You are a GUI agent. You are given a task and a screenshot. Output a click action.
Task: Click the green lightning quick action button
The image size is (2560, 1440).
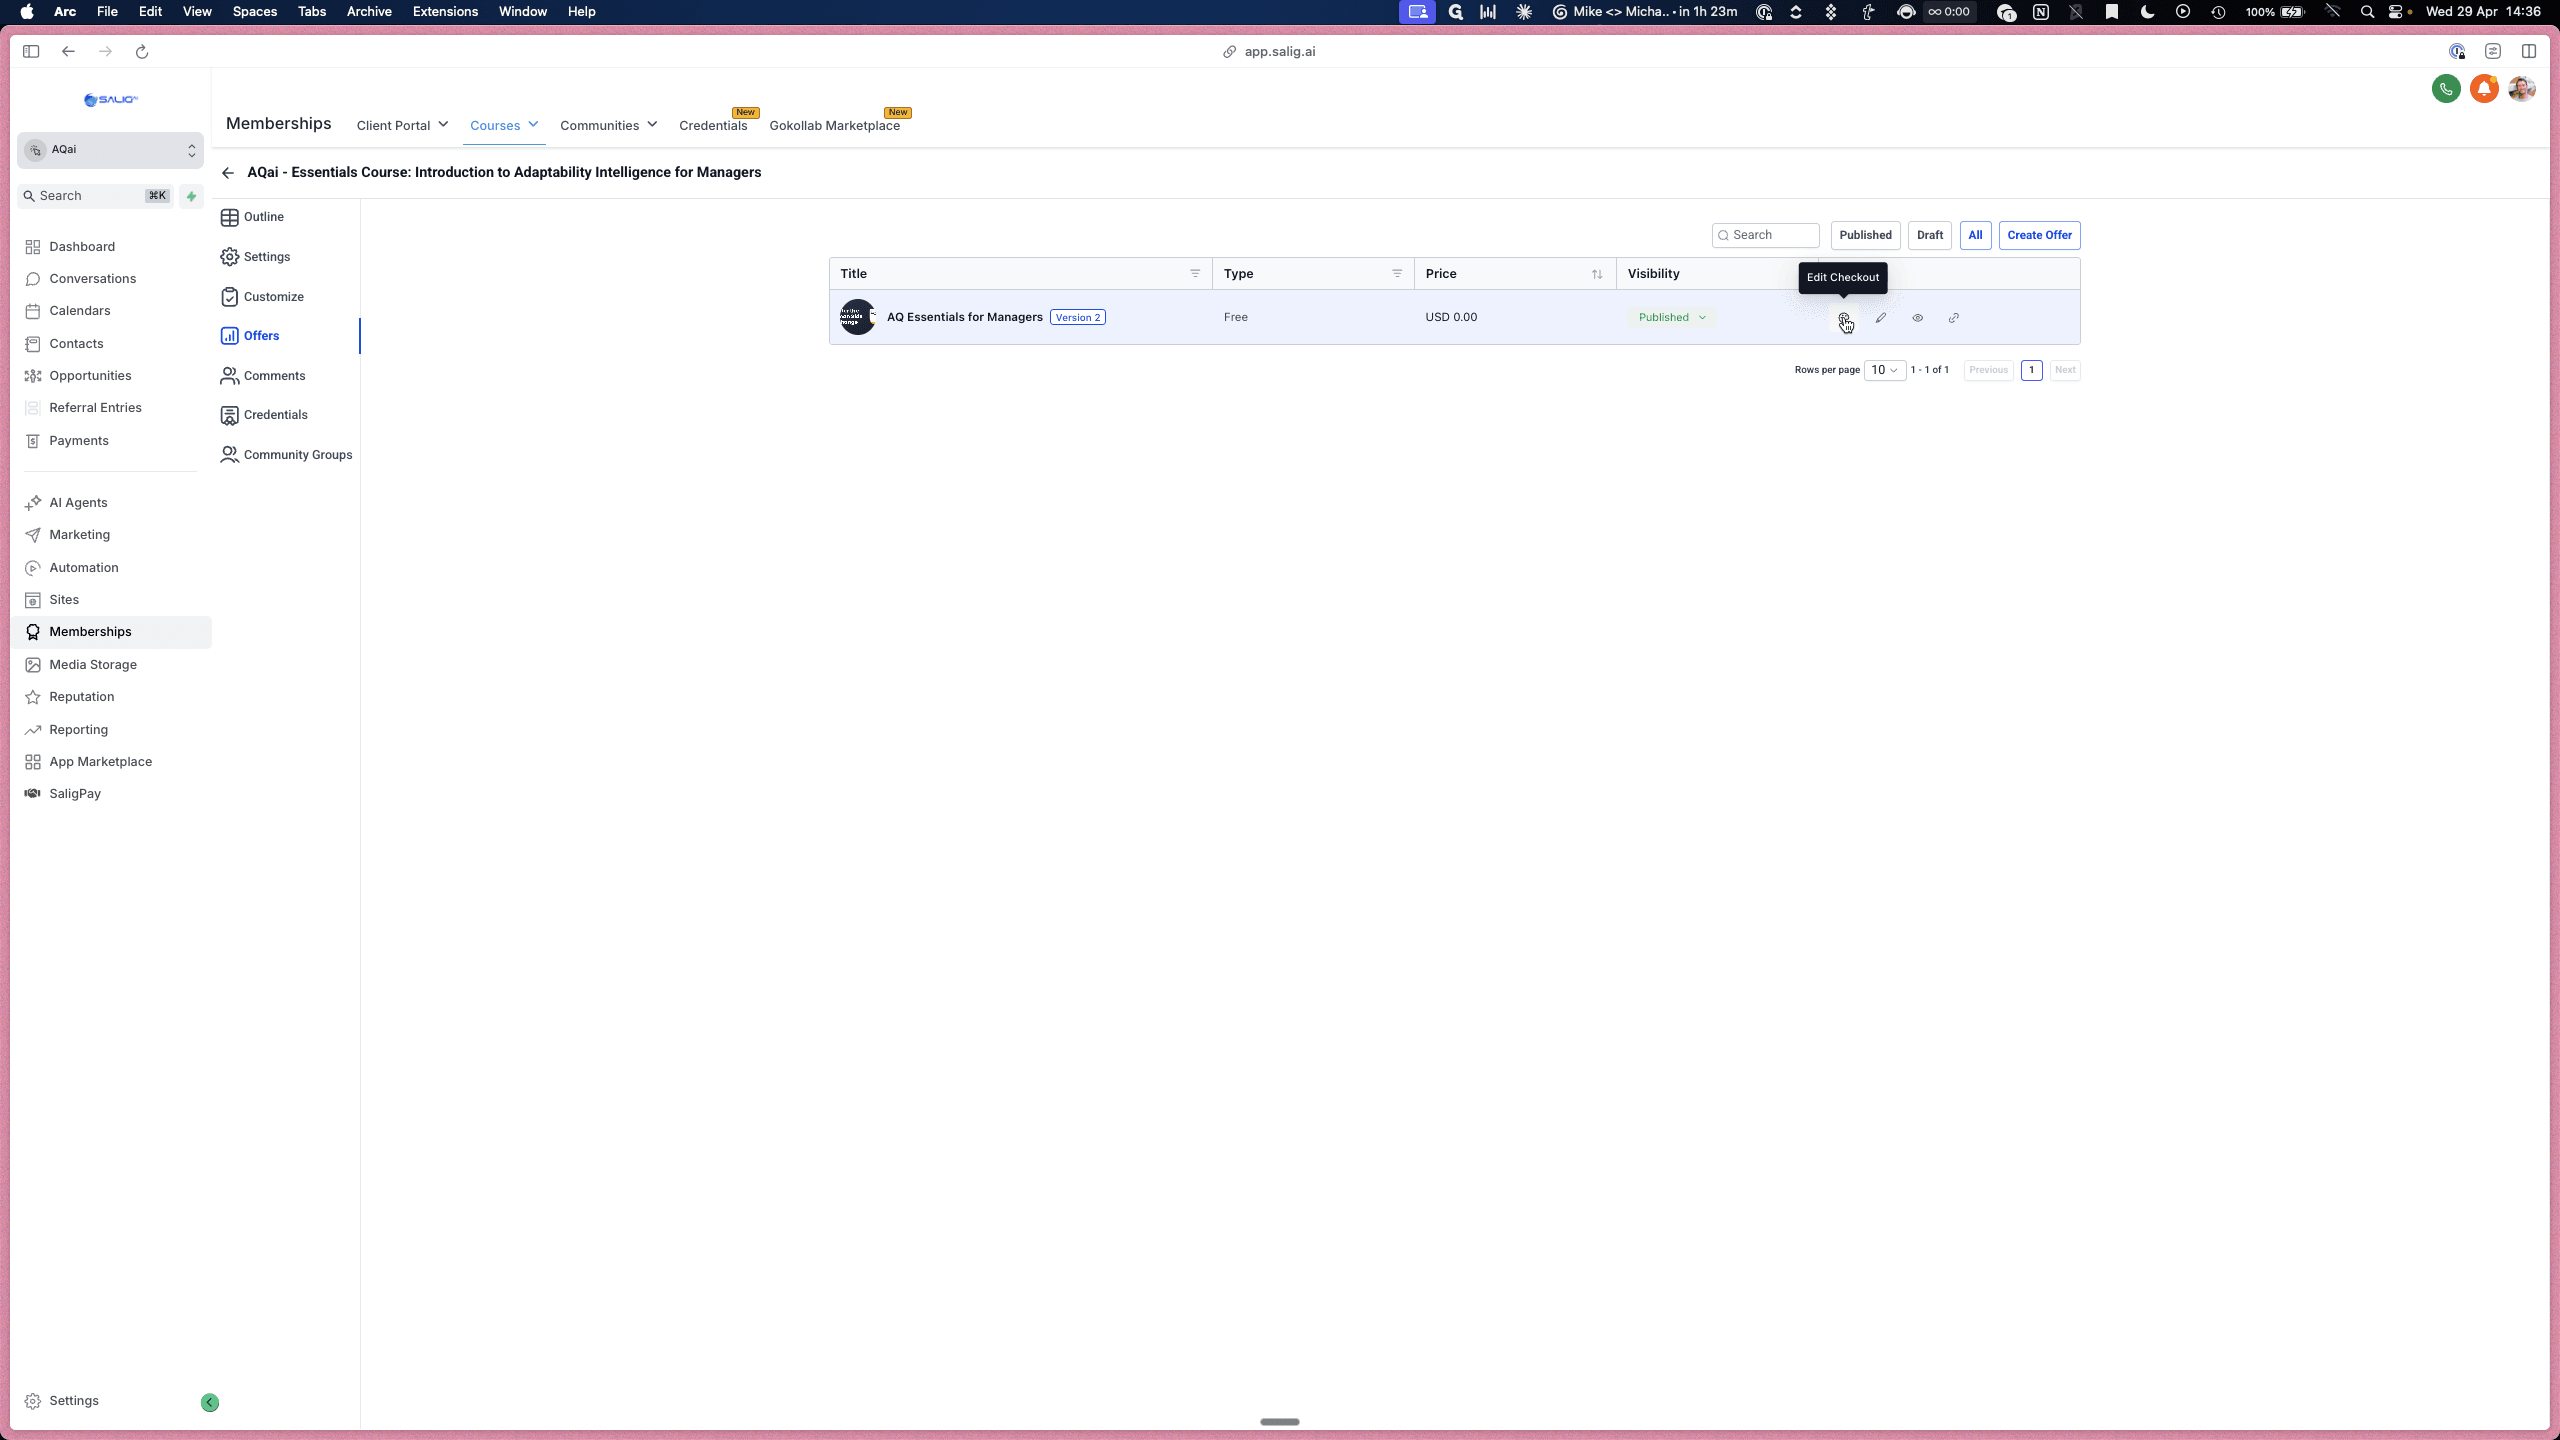191,196
